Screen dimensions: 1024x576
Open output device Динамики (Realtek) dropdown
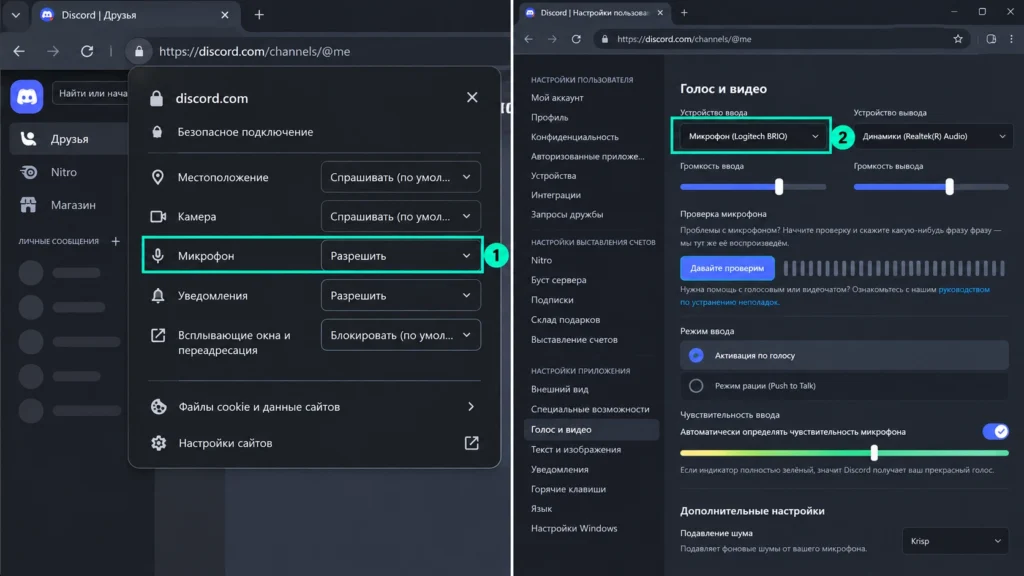point(933,136)
